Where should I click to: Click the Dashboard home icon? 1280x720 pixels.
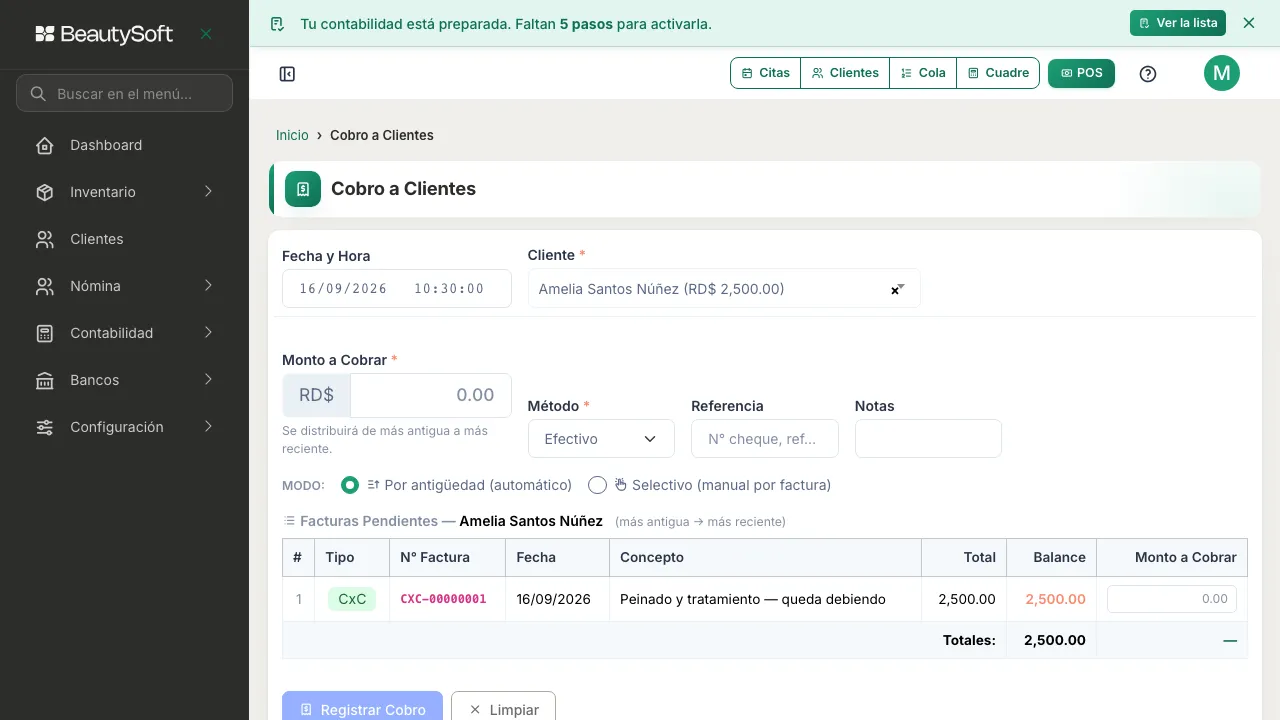click(x=45, y=145)
